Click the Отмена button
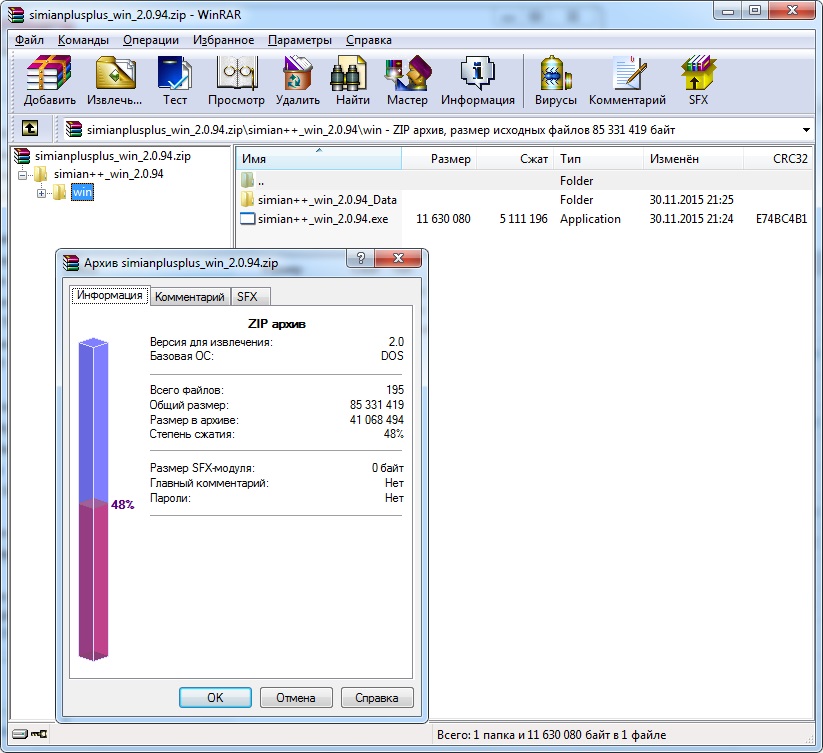Image resolution: width=823 pixels, height=753 pixels. [x=296, y=698]
